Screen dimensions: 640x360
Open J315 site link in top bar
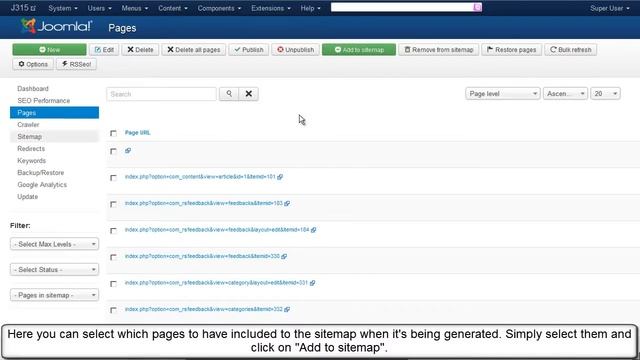(23, 8)
